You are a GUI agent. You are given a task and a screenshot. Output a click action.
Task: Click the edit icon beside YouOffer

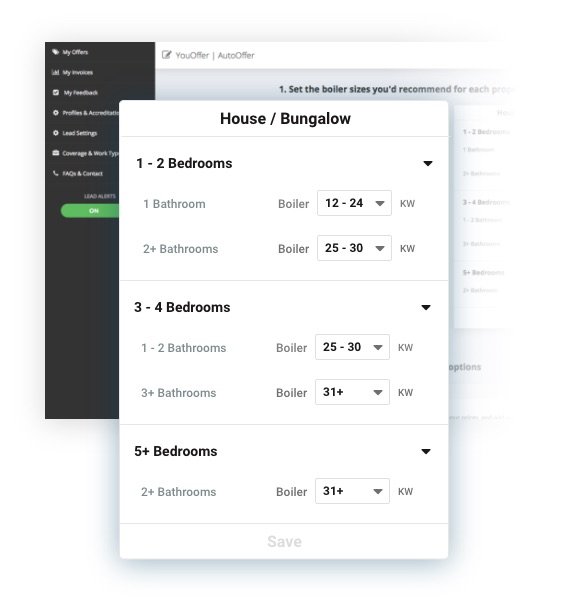click(166, 55)
